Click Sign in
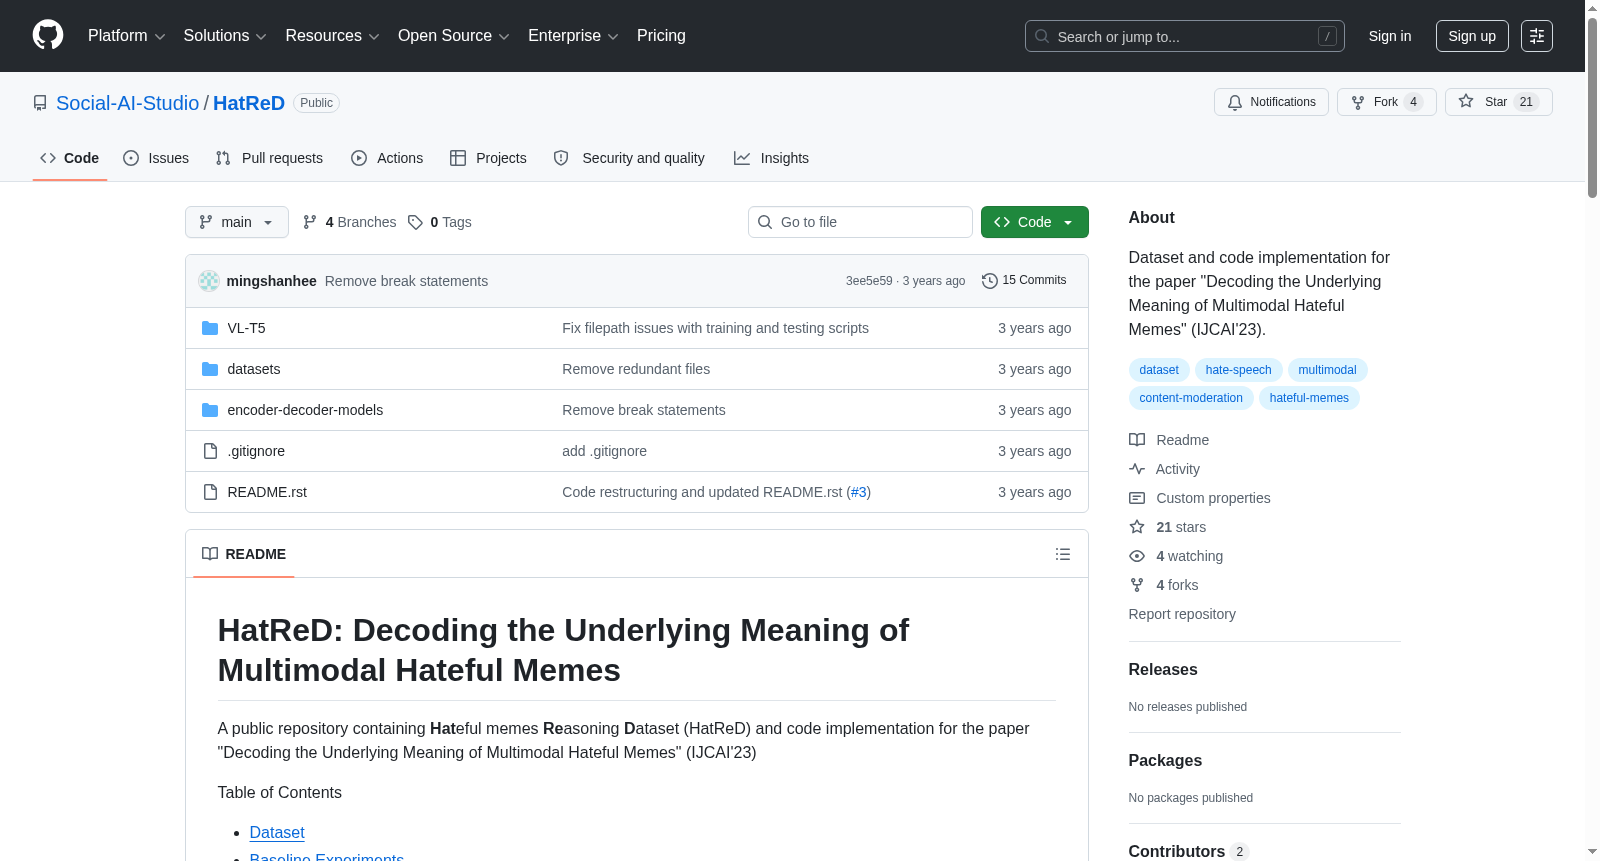This screenshot has width=1600, height=861. (x=1390, y=36)
